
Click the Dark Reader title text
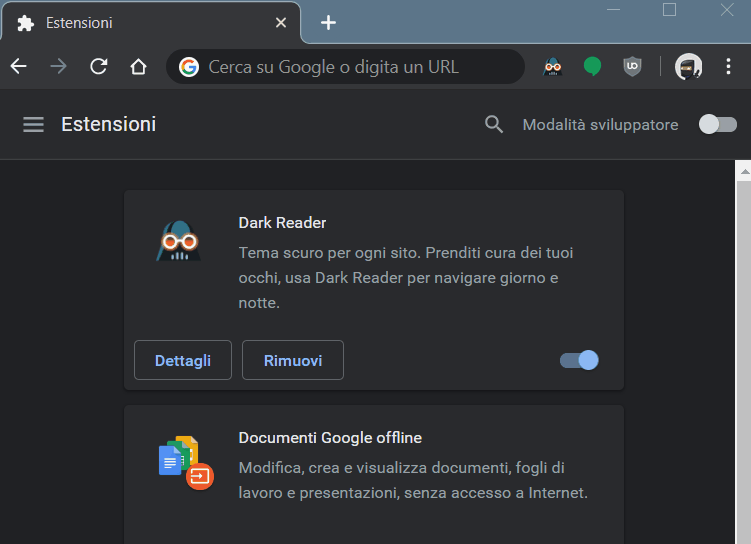[x=282, y=223]
